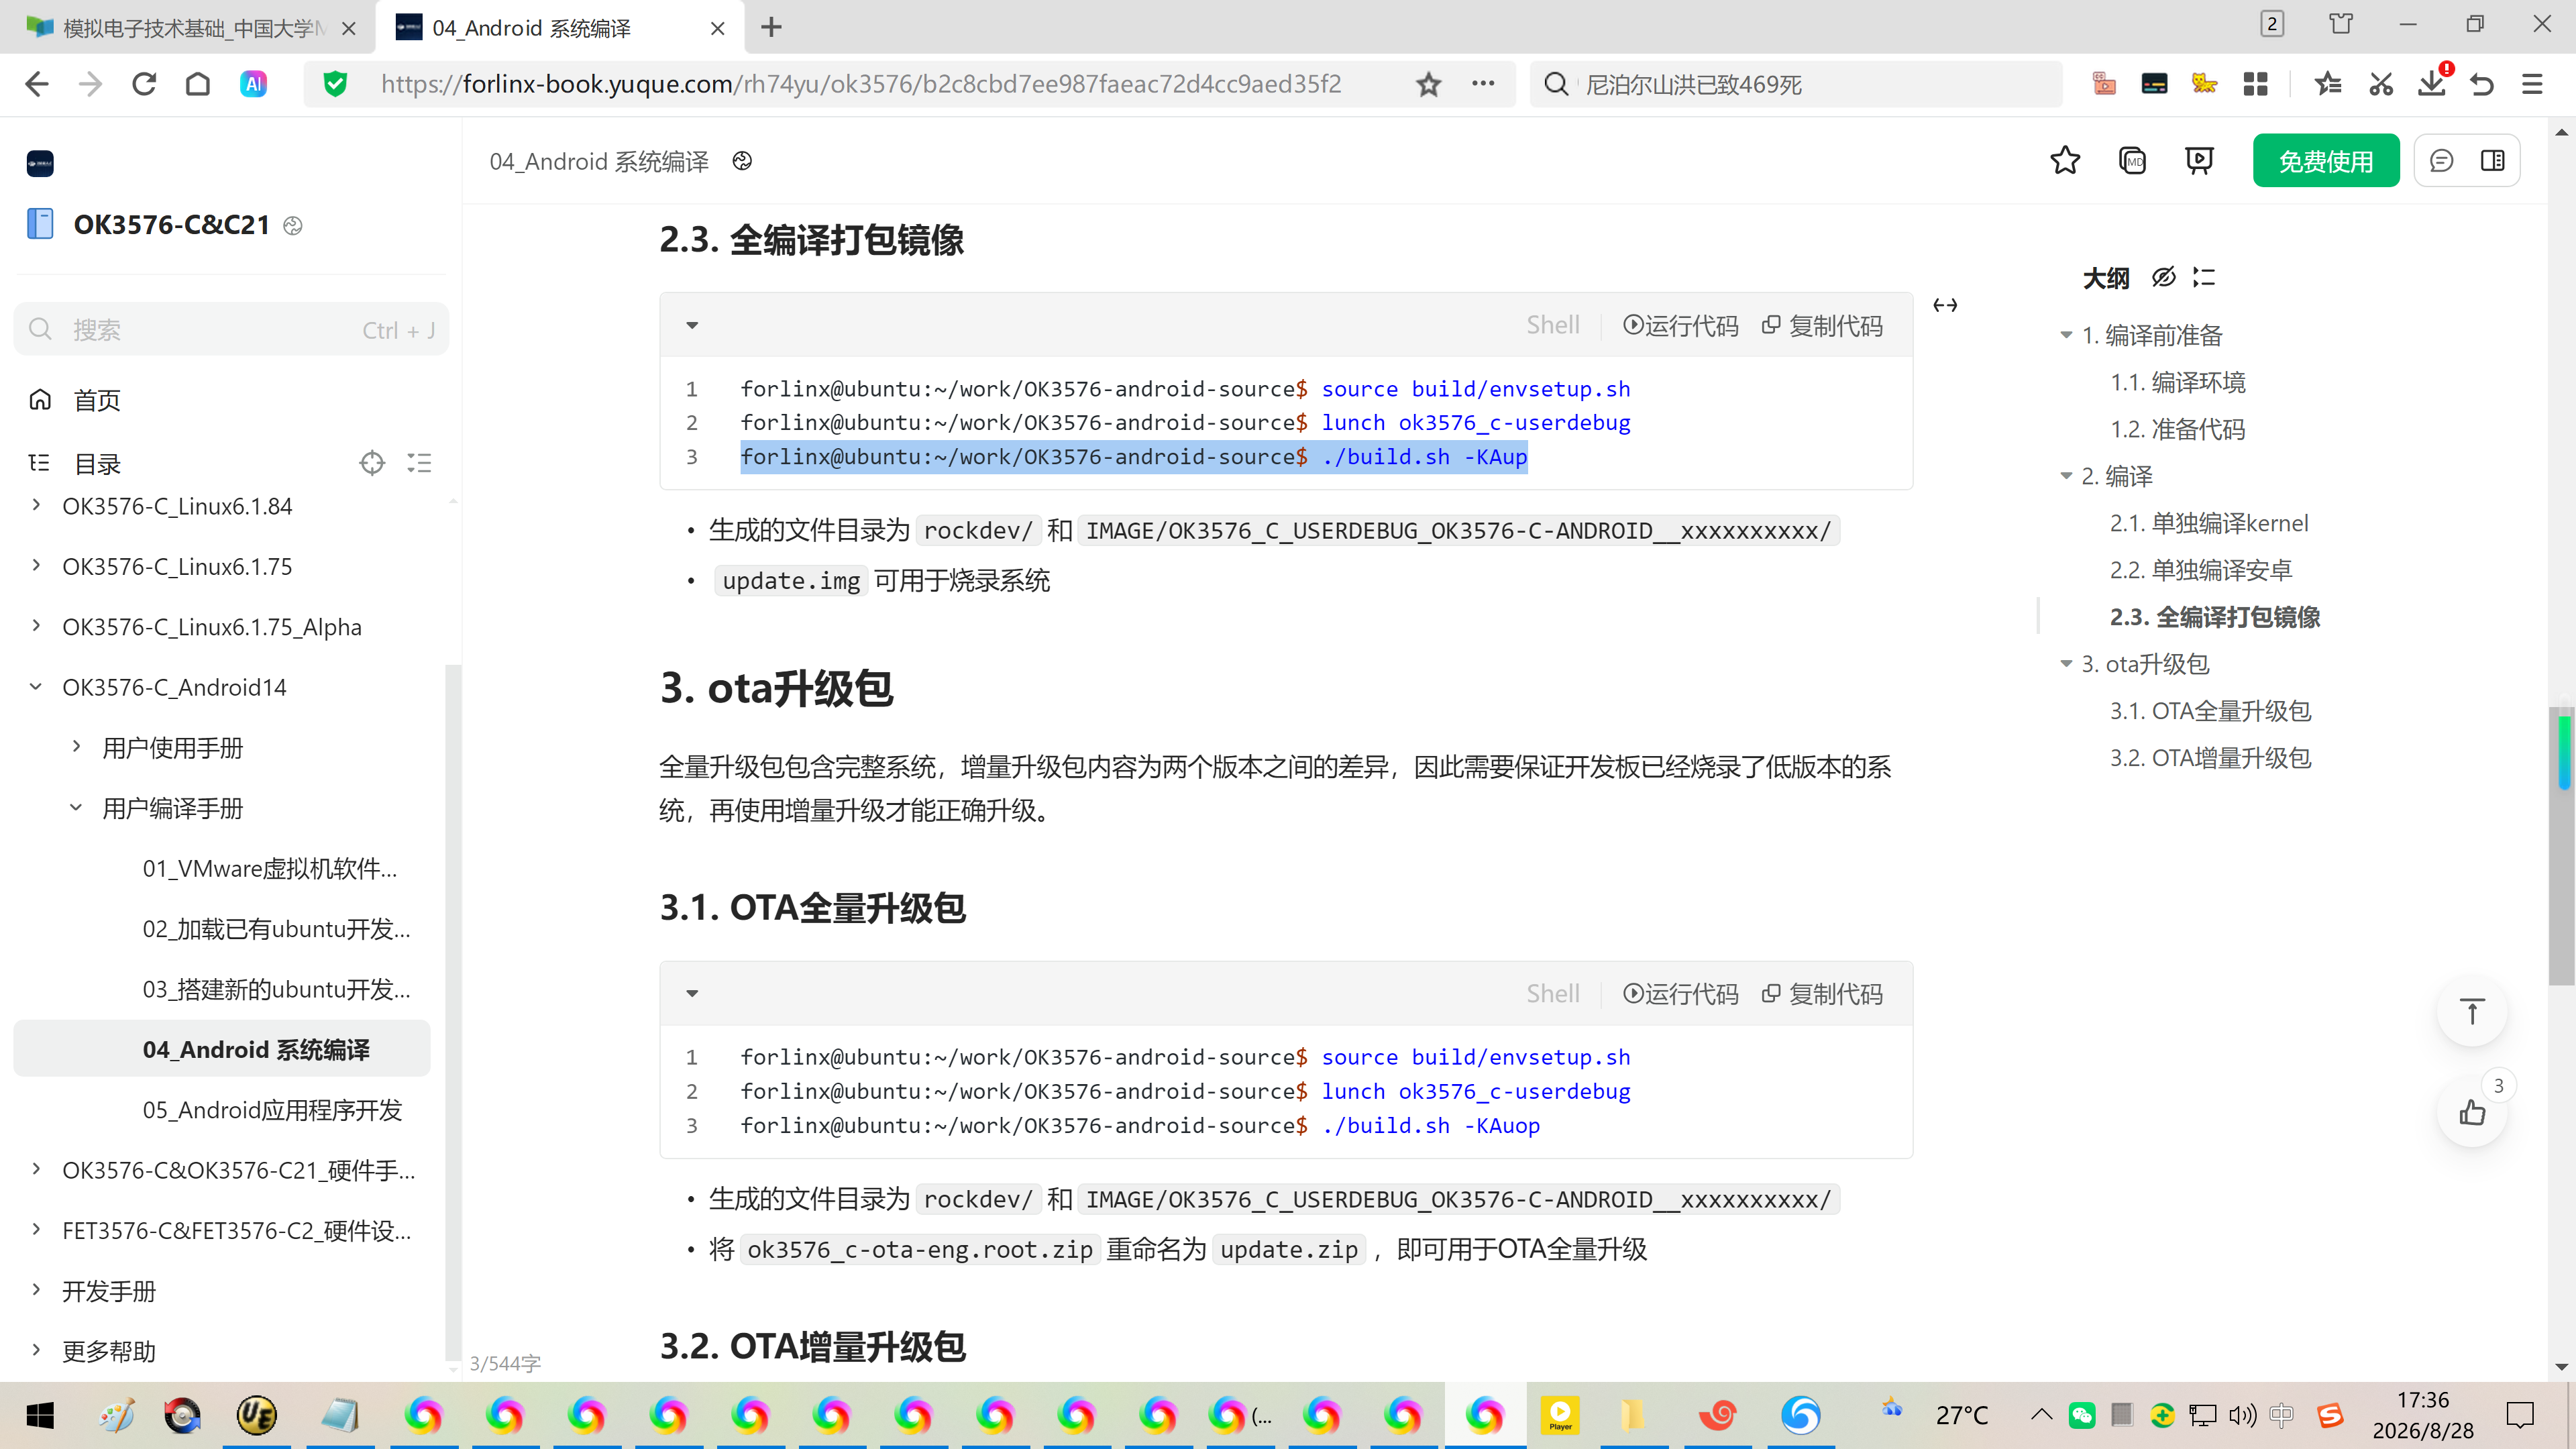The image size is (2576, 1449).
Task: Expand the OK3576-C_Linux6.1.75 tree item
Action: point(36,565)
